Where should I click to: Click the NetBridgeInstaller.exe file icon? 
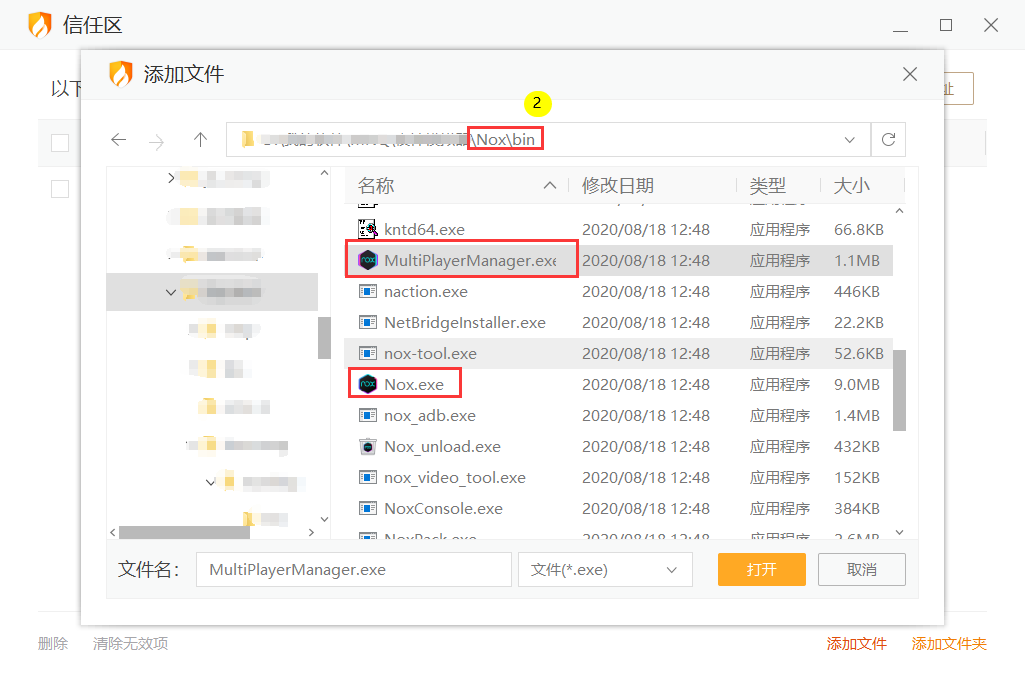pos(368,322)
